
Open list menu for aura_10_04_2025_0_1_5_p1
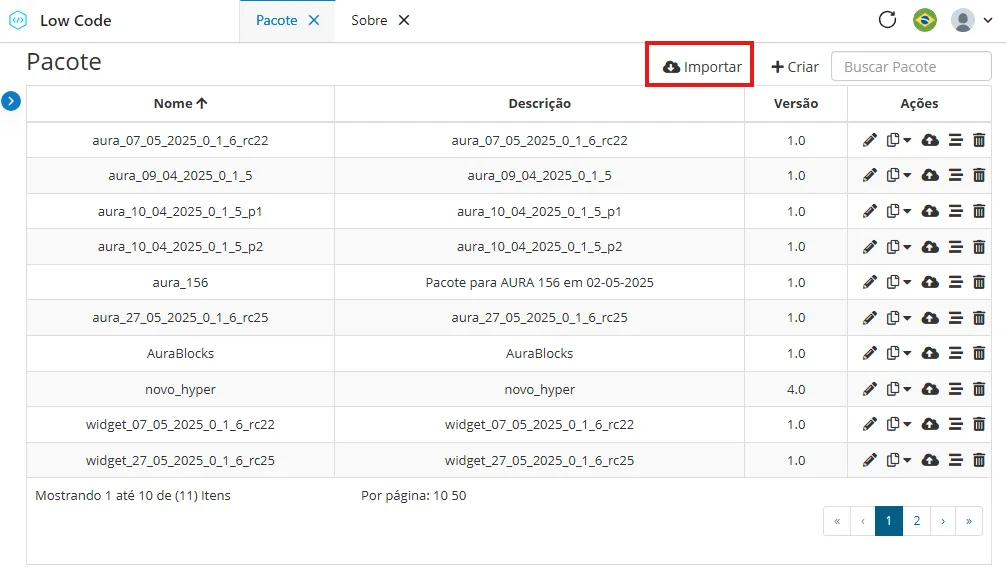point(955,211)
